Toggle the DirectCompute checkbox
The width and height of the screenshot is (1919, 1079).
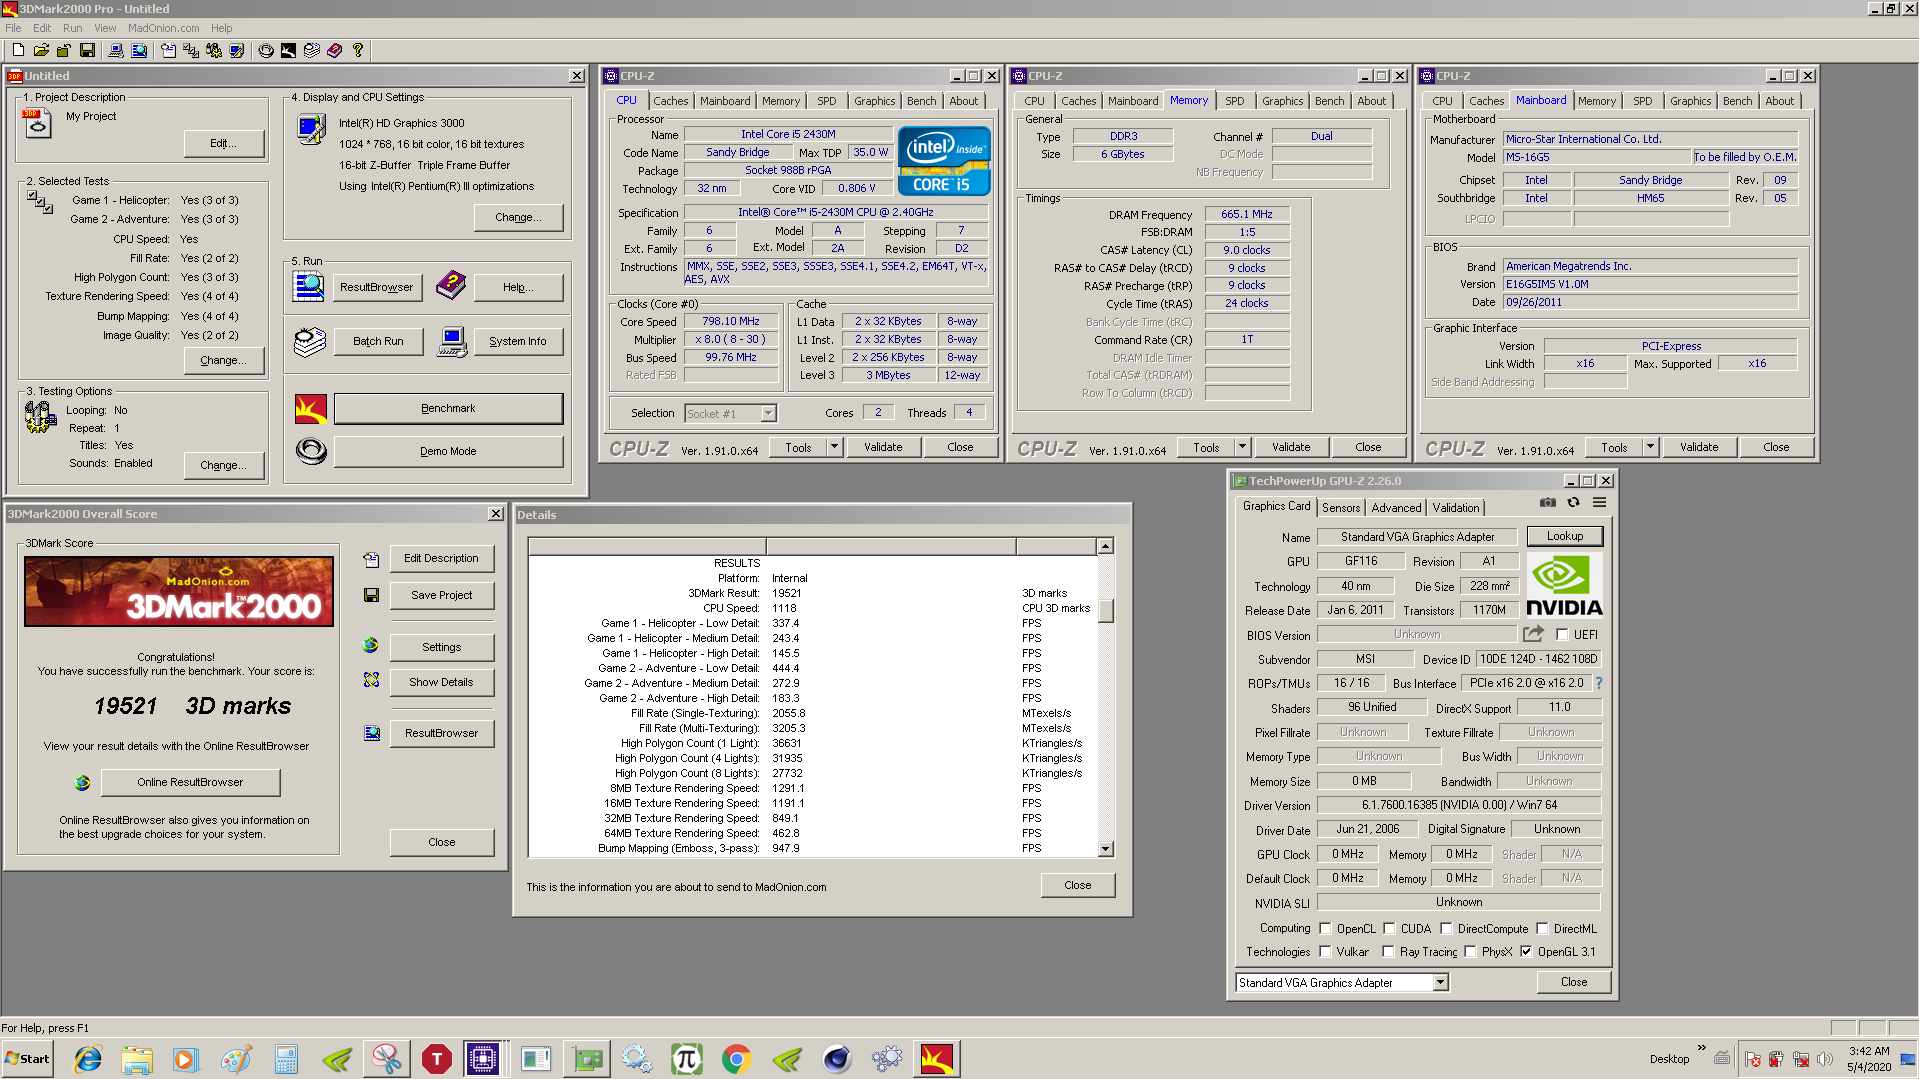tap(1446, 928)
